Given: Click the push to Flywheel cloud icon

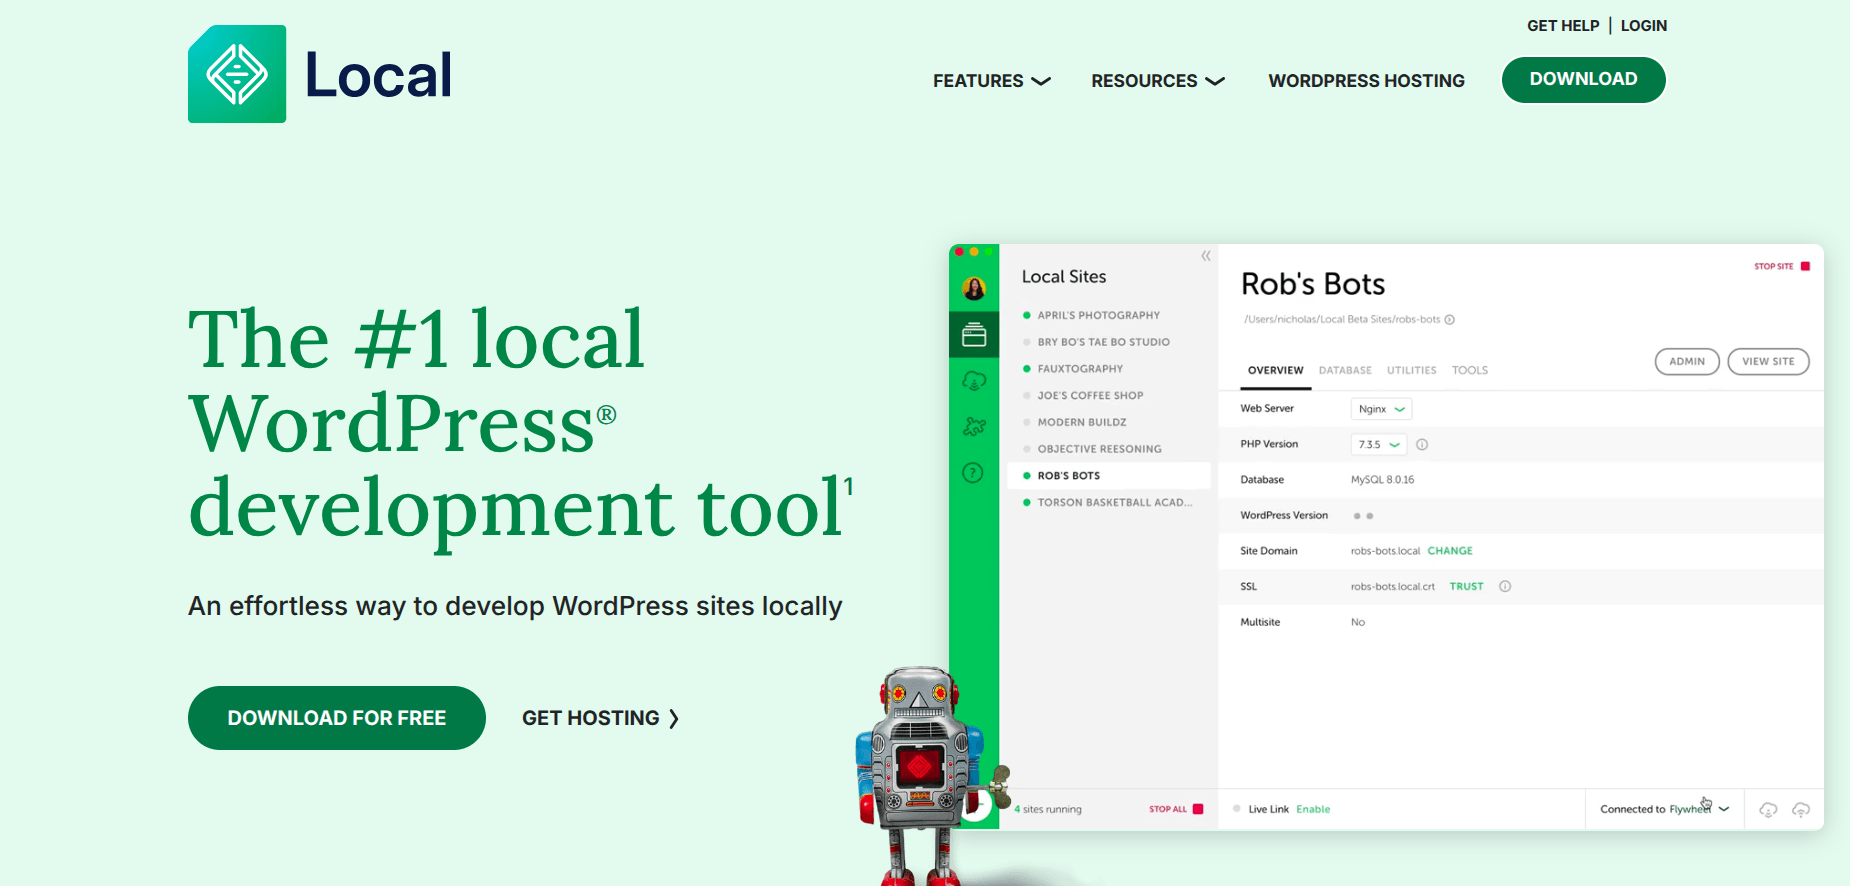Looking at the screenshot, I should [x=1801, y=810].
